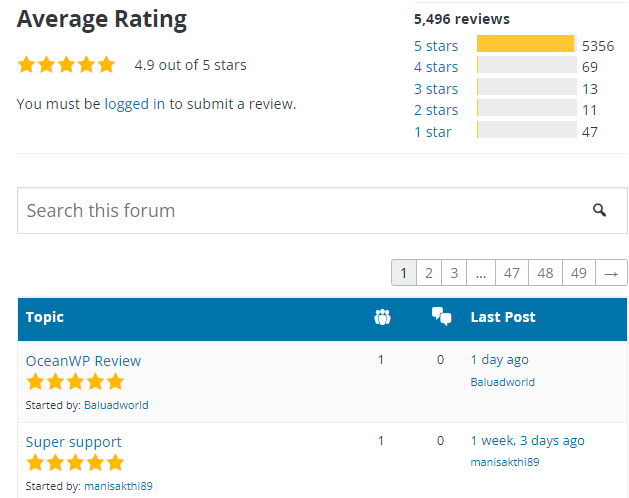The height and width of the screenshot is (498, 629).
Task: Go to page 2 of reviews
Action: pyautogui.click(x=428, y=273)
